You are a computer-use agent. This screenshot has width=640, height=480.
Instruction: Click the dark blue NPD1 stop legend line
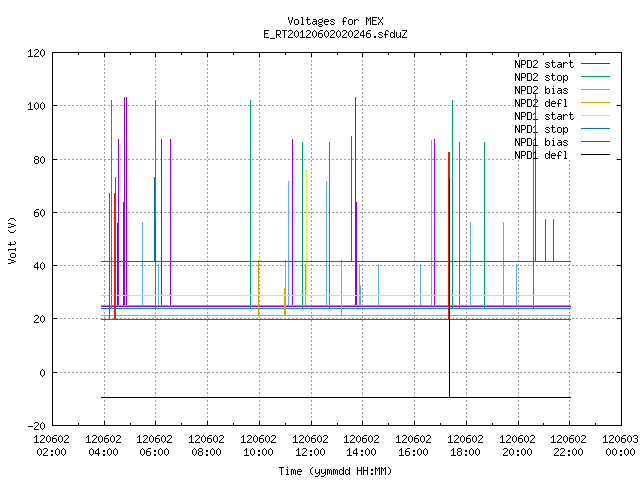595,129
